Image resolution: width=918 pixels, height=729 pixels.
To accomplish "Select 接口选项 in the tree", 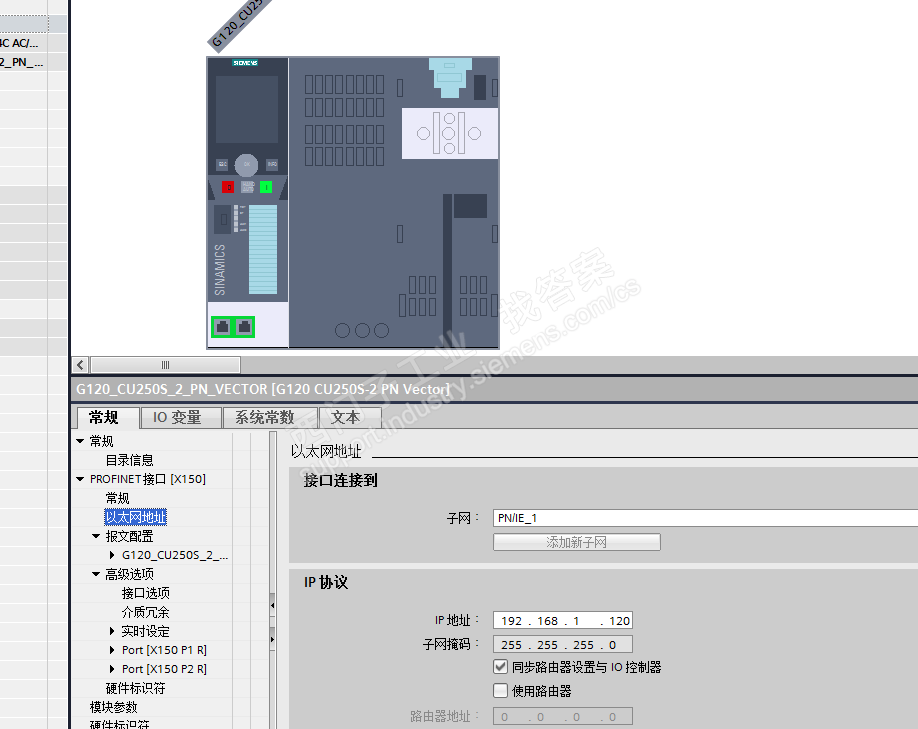I will click(146, 593).
